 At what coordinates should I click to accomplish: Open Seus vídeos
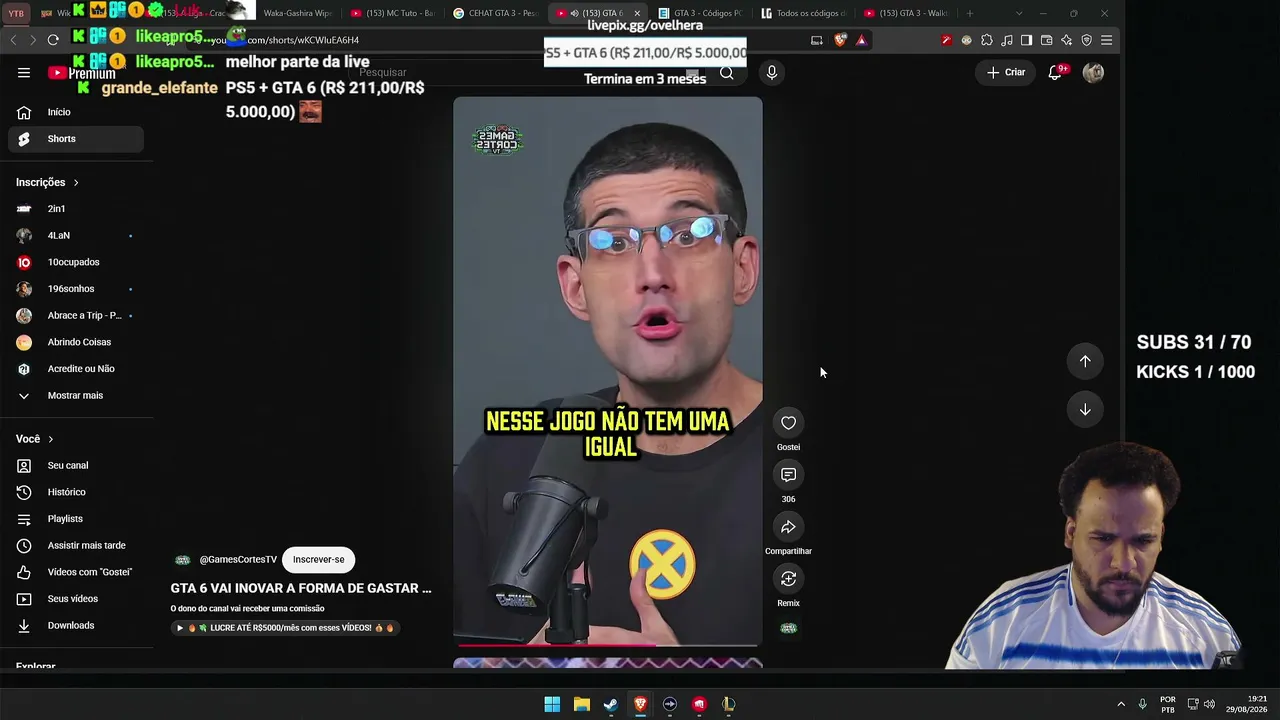[x=76, y=599]
